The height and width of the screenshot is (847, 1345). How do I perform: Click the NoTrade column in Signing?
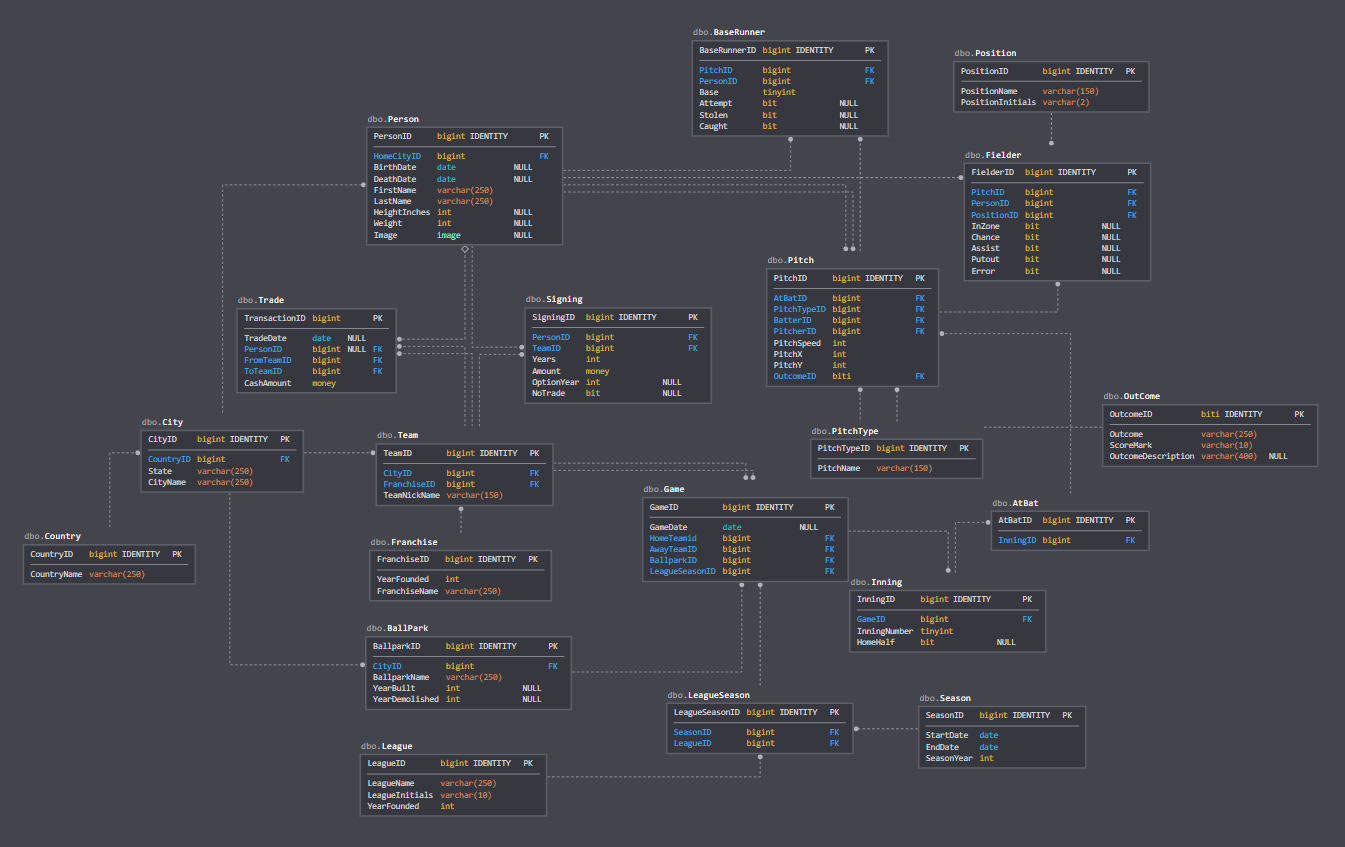click(x=618, y=393)
